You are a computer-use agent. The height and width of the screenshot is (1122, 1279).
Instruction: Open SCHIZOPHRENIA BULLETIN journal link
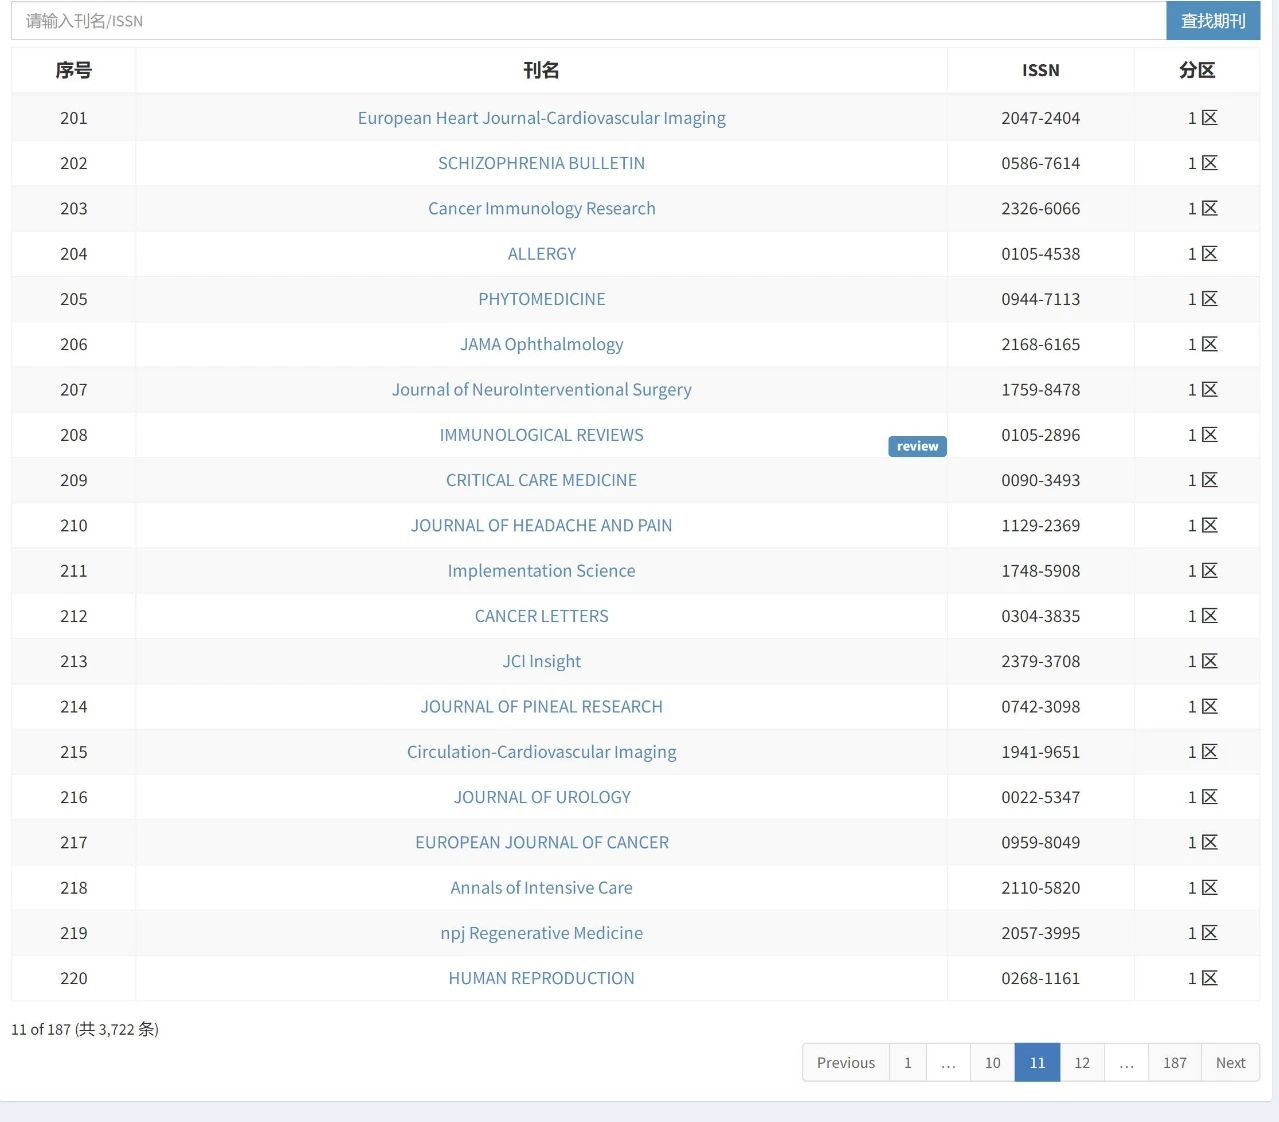click(541, 163)
